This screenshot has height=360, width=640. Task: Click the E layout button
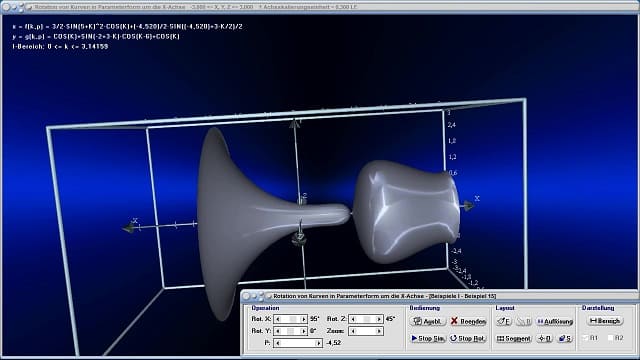point(504,321)
